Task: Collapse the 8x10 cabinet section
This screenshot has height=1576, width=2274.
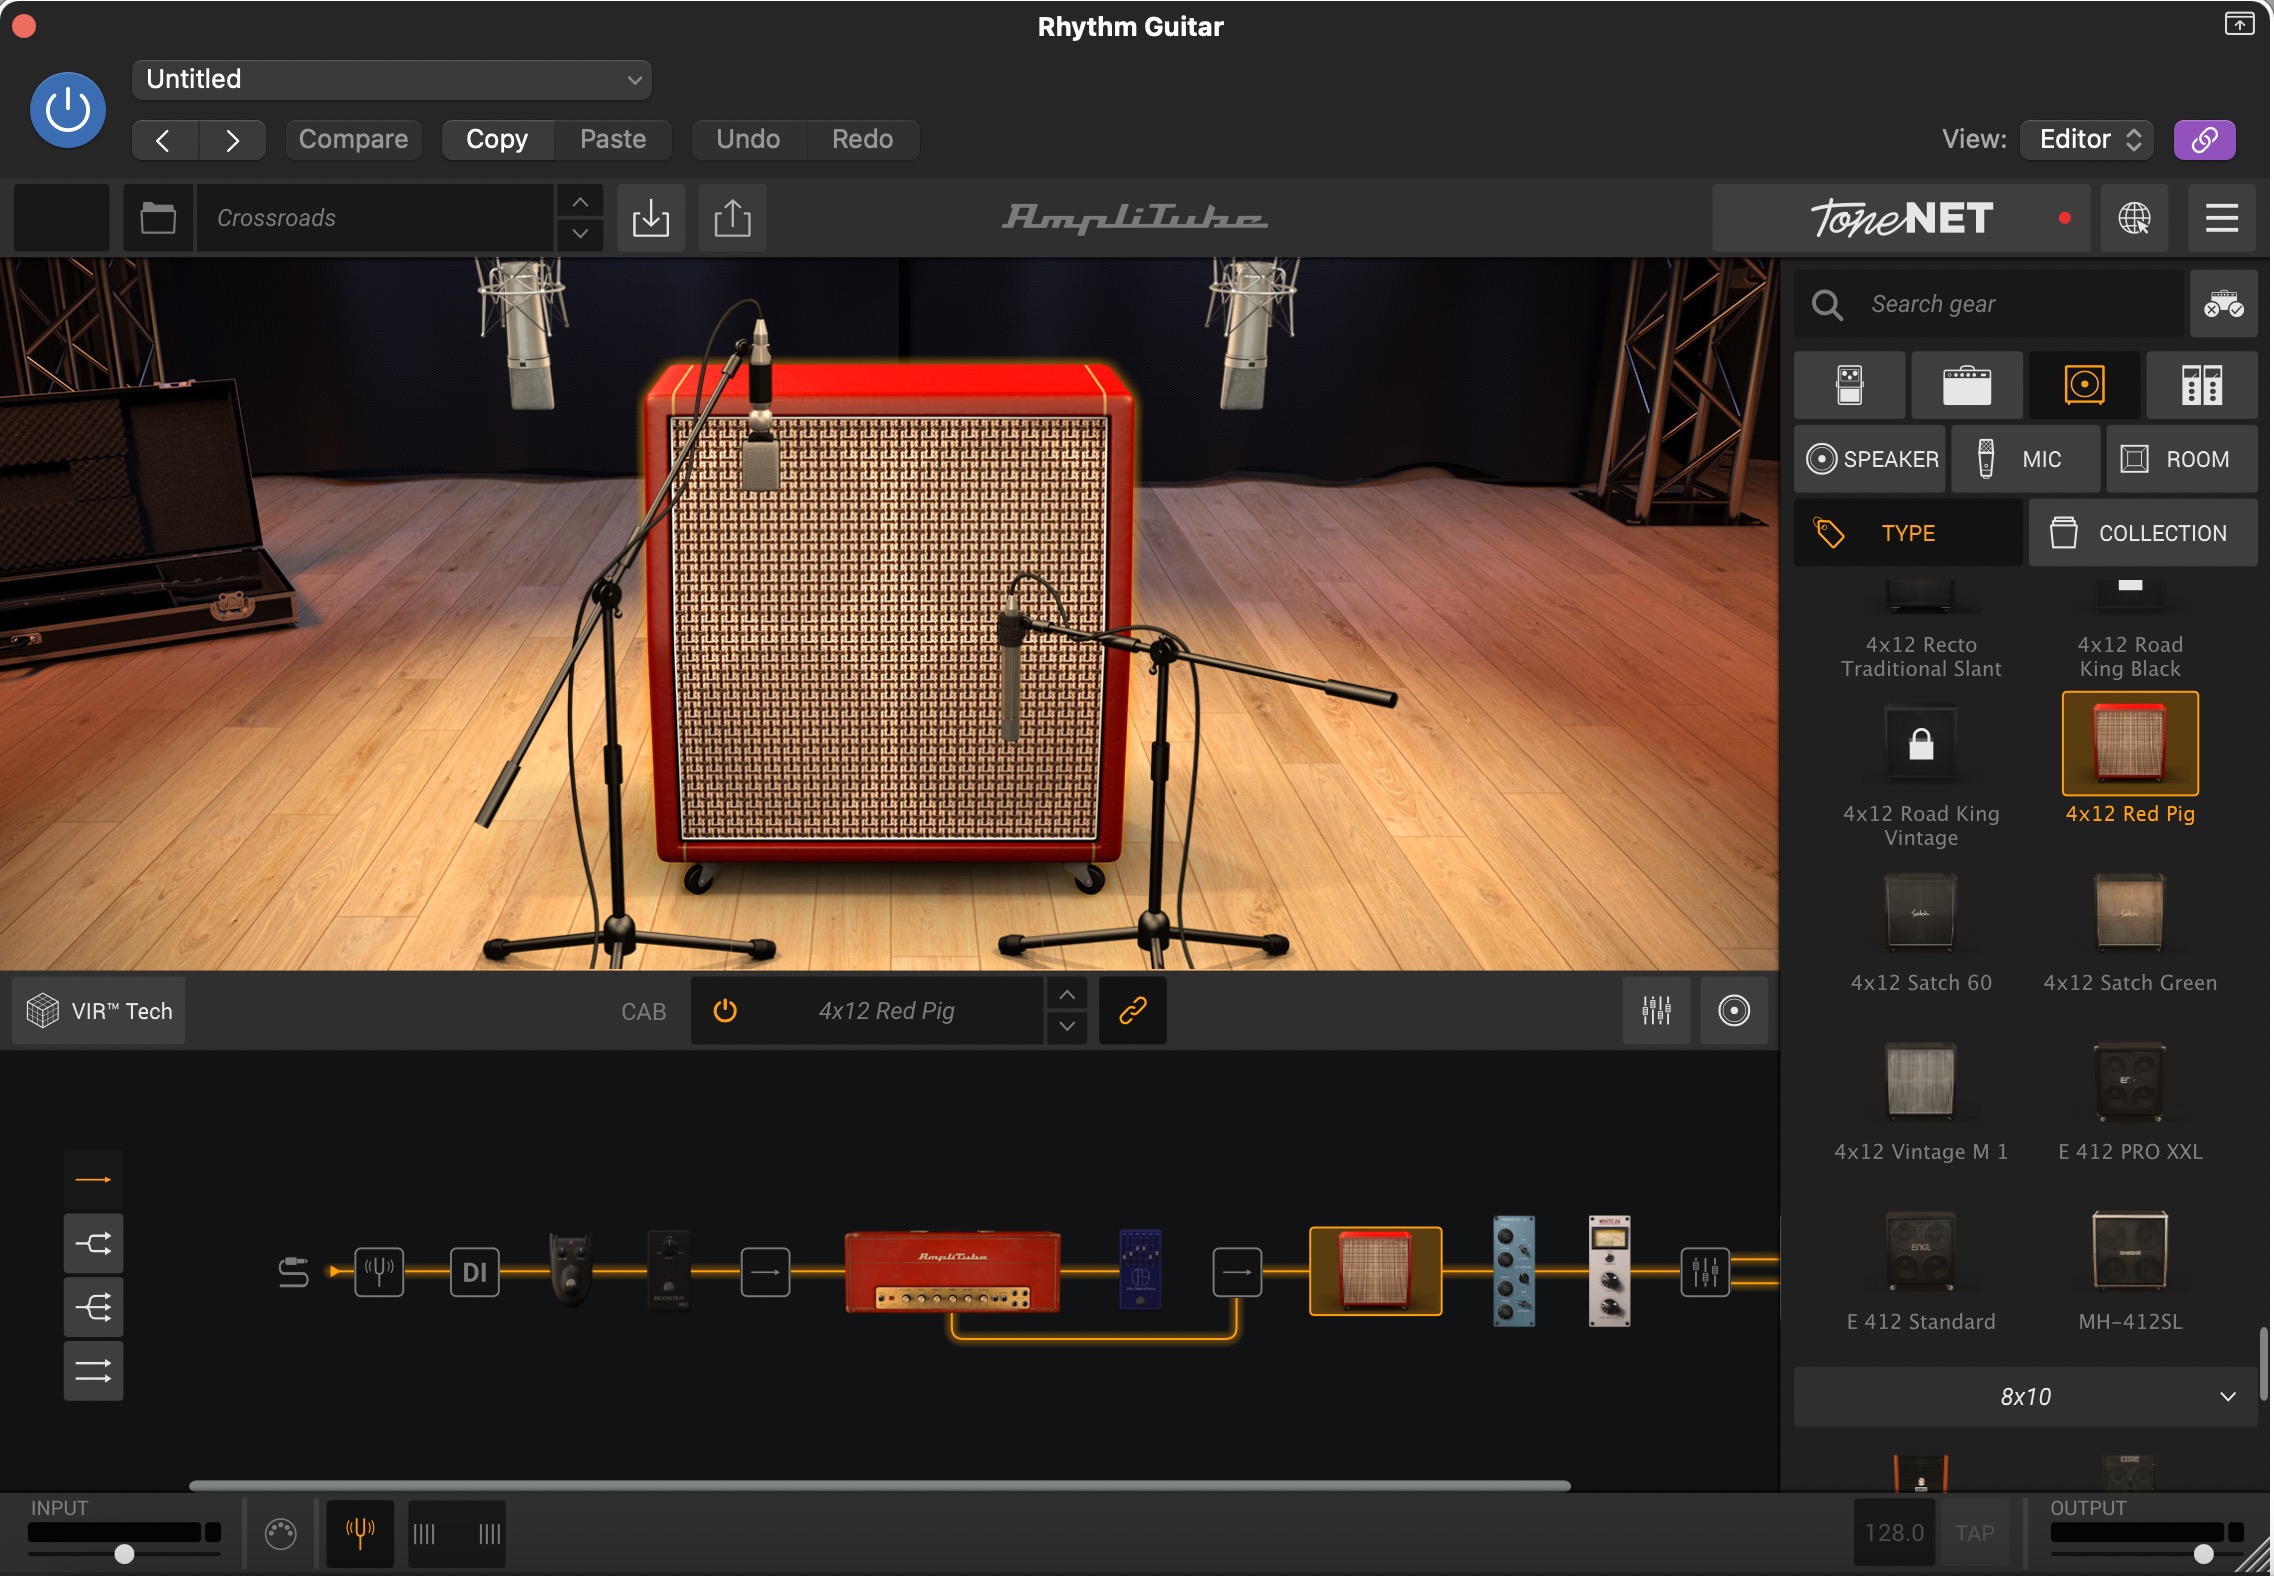Action: tap(2026, 1397)
